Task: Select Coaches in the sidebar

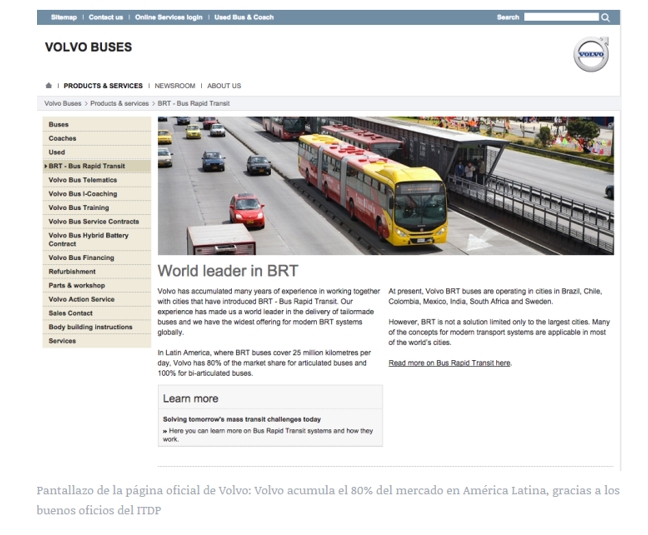Action: coord(62,139)
